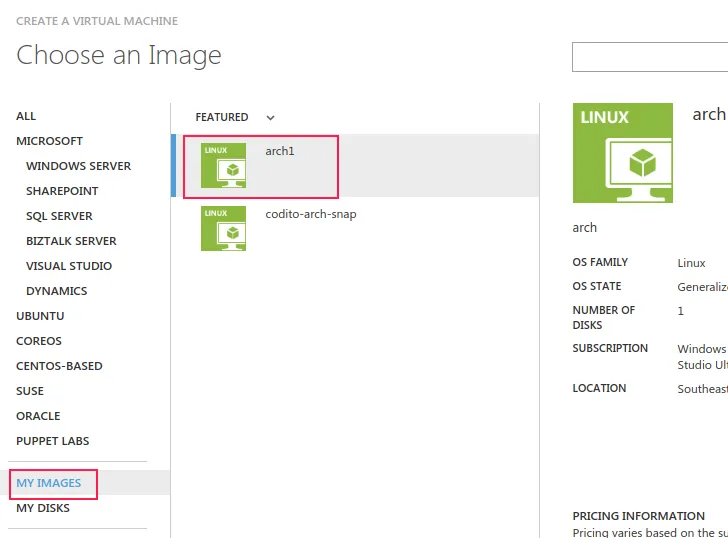
Task: Filter by SHAREPOINT images
Action: coord(62,191)
